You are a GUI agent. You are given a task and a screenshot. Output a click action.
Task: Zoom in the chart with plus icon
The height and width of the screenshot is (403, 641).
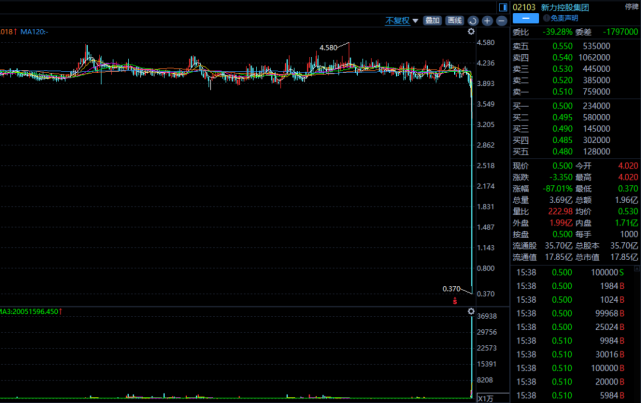point(487,21)
